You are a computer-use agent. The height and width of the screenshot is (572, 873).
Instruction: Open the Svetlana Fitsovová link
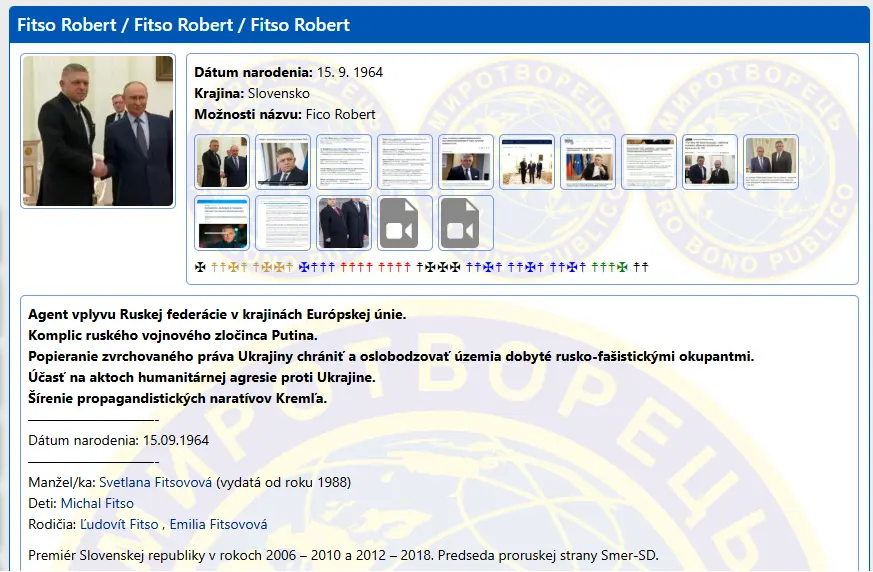(x=155, y=482)
